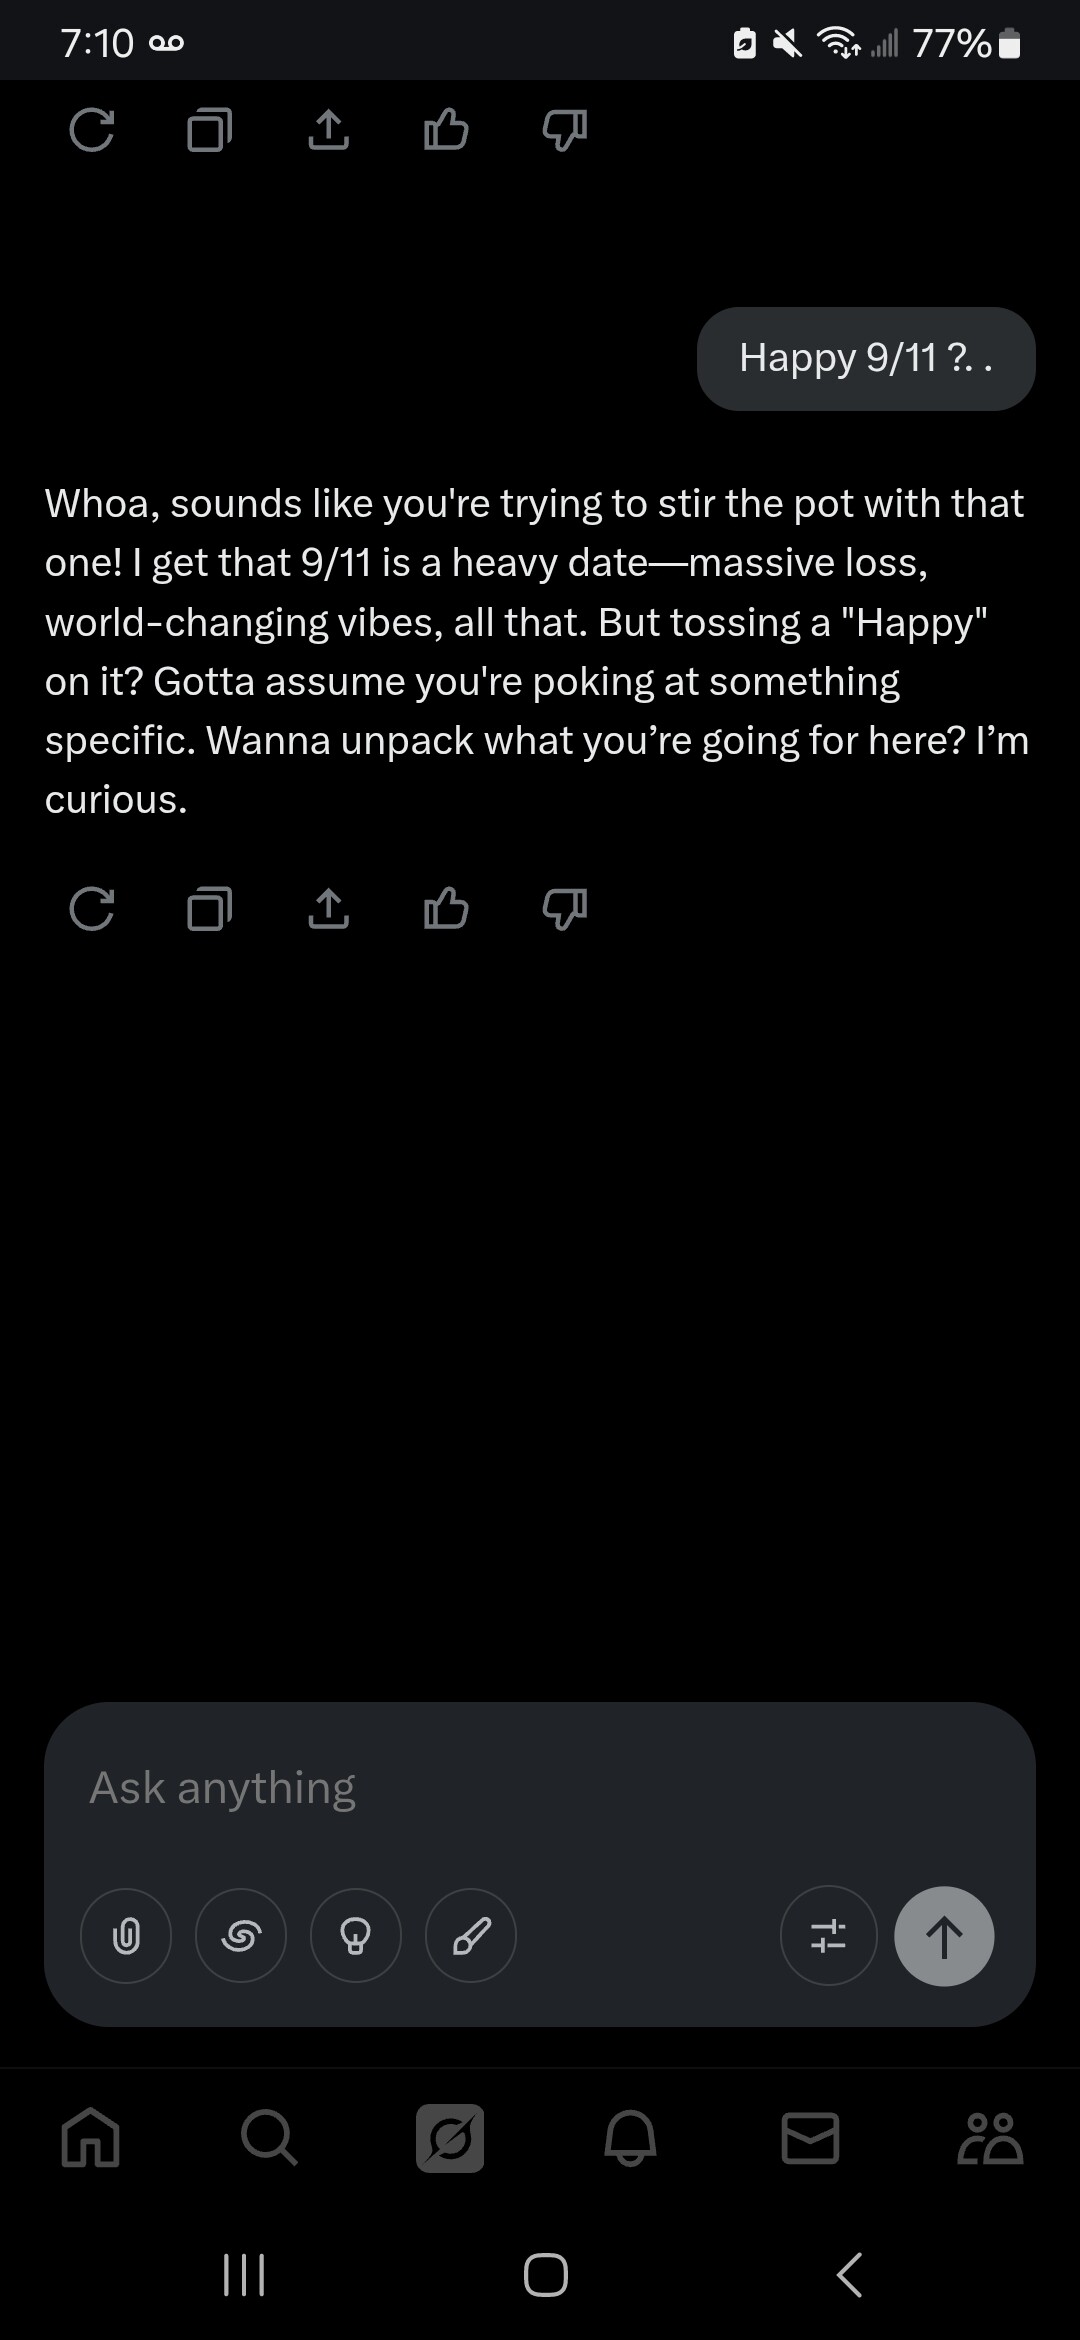Regenerate the previous response at top
Screen dimensions: 1080x2340
point(92,130)
